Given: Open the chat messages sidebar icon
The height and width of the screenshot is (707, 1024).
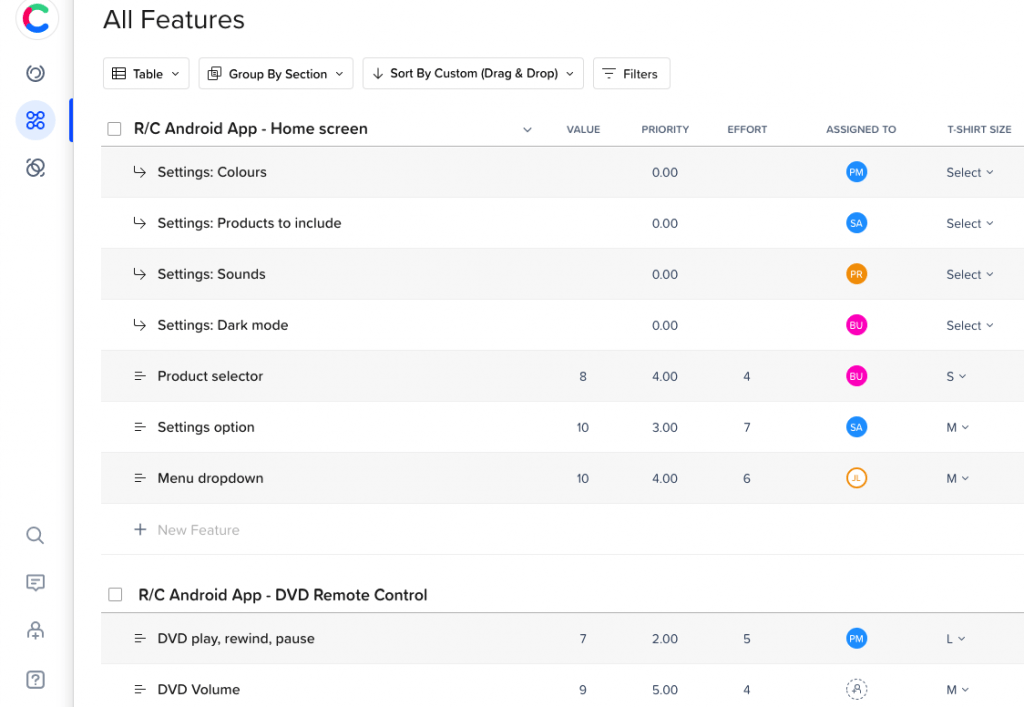Looking at the screenshot, I should (35, 582).
